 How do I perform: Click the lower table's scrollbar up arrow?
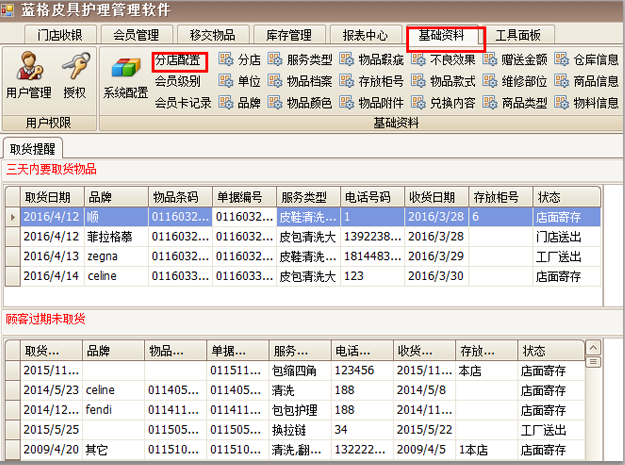pyautogui.click(x=592, y=347)
